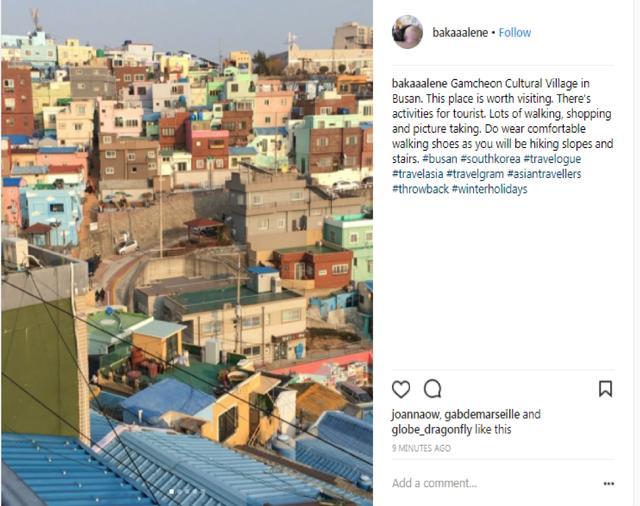
Task: Save post with bookmark icon
Action: [605, 389]
